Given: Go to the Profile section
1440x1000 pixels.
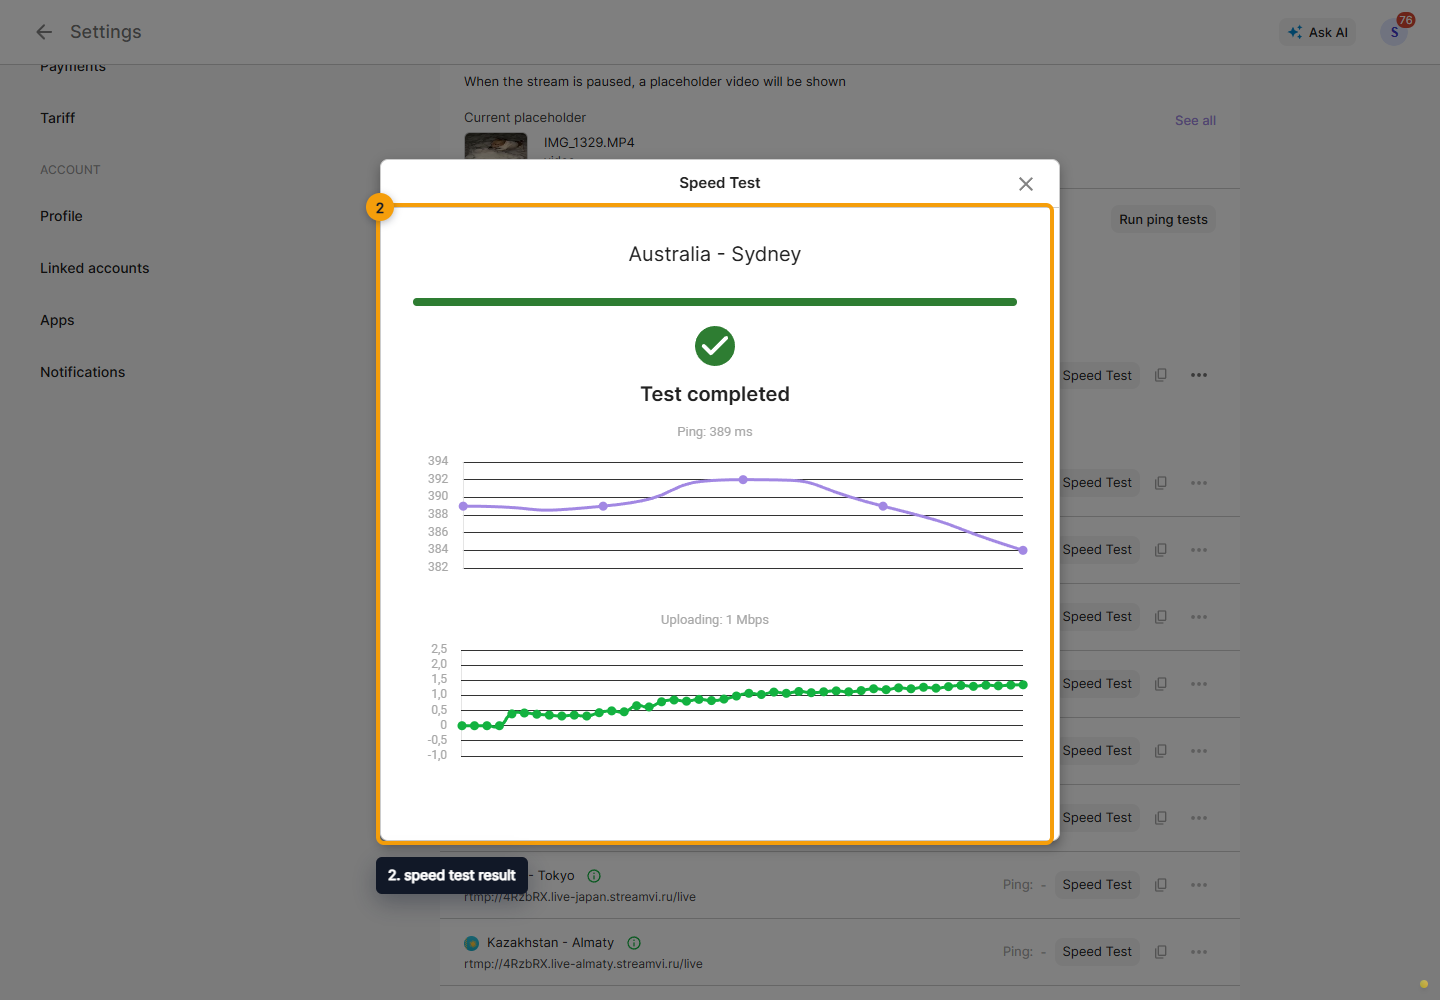Looking at the screenshot, I should coord(61,216).
